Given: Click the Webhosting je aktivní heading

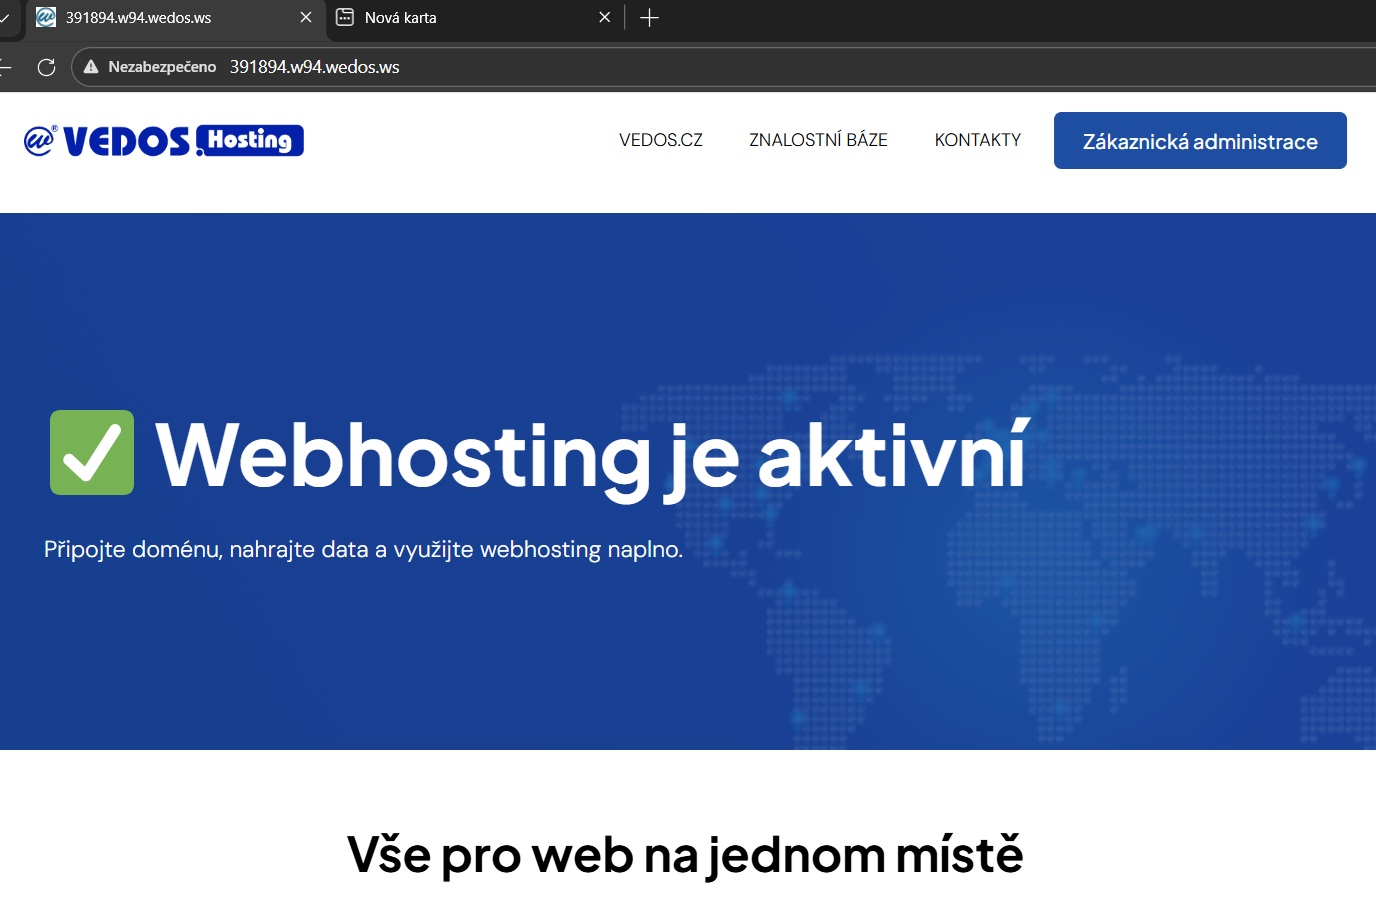Looking at the screenshot, I should 590,456.
